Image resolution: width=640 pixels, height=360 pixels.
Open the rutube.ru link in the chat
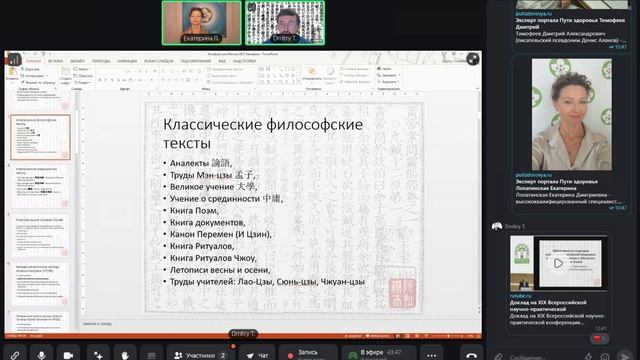520,296
